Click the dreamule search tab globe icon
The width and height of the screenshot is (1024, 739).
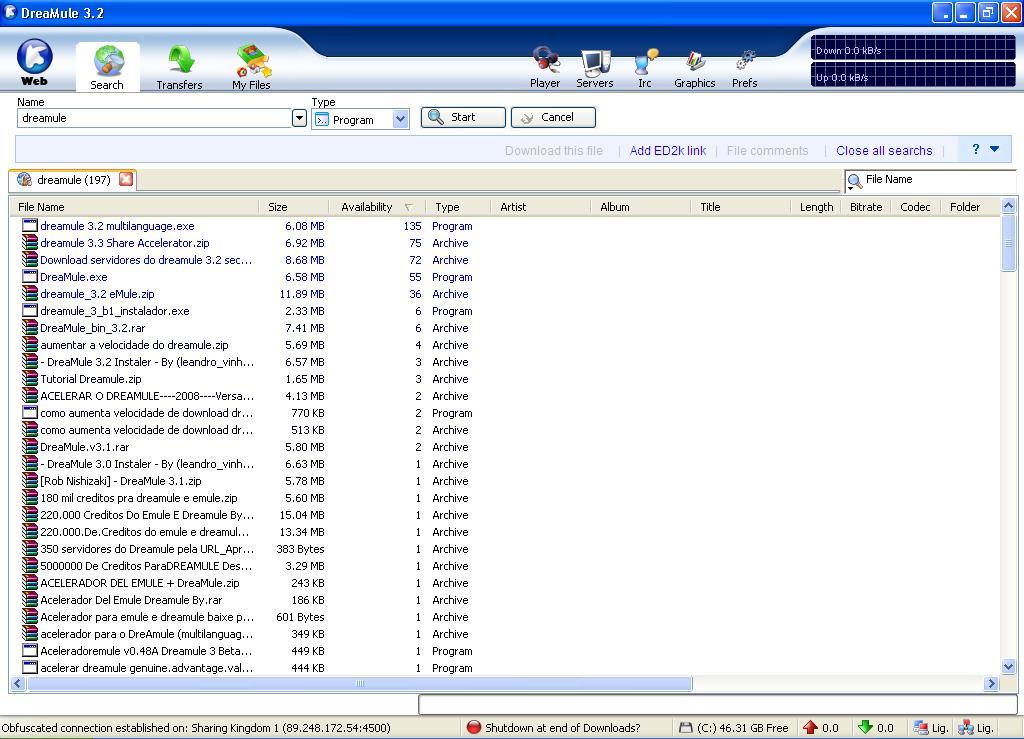point(25,180)
